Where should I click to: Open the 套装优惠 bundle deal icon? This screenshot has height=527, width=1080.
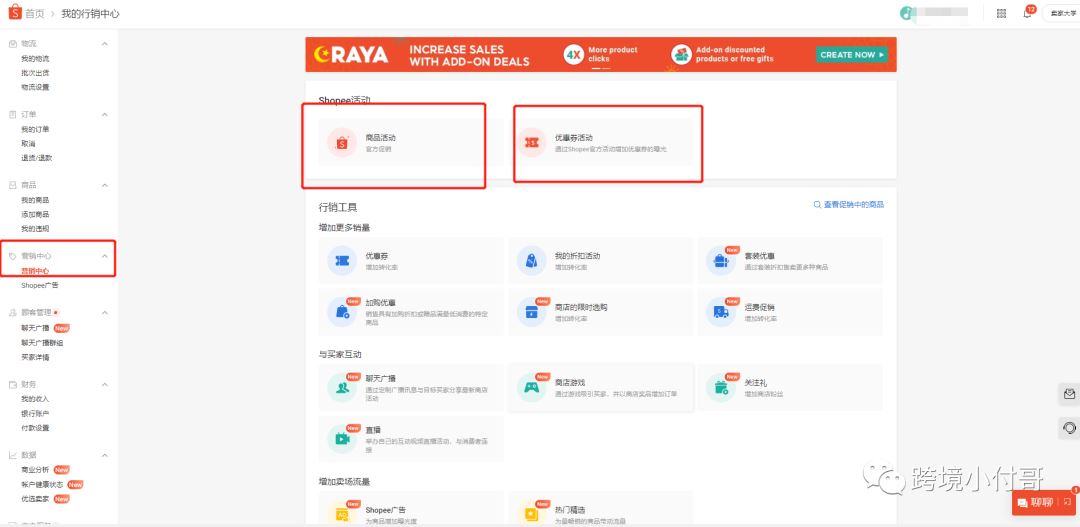point(720,261)
